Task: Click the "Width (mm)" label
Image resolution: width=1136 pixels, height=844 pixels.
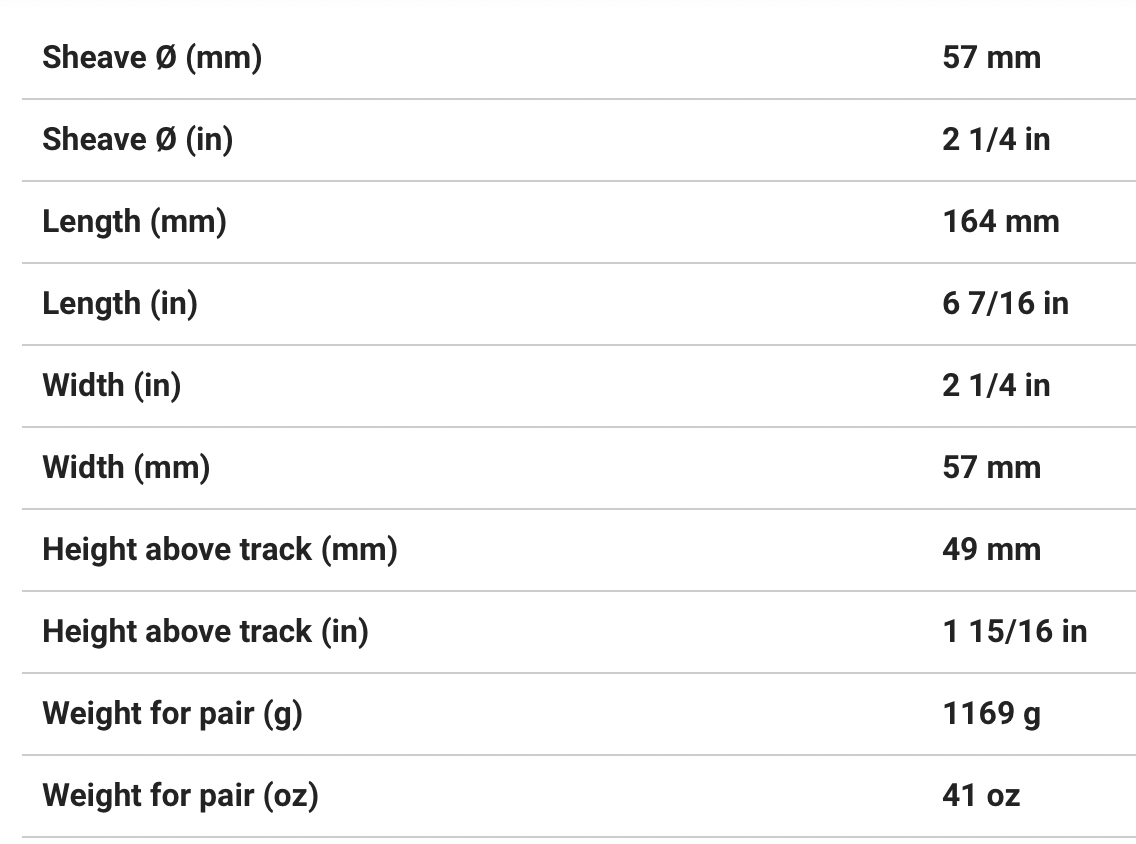Action: (x=126, y=468)
